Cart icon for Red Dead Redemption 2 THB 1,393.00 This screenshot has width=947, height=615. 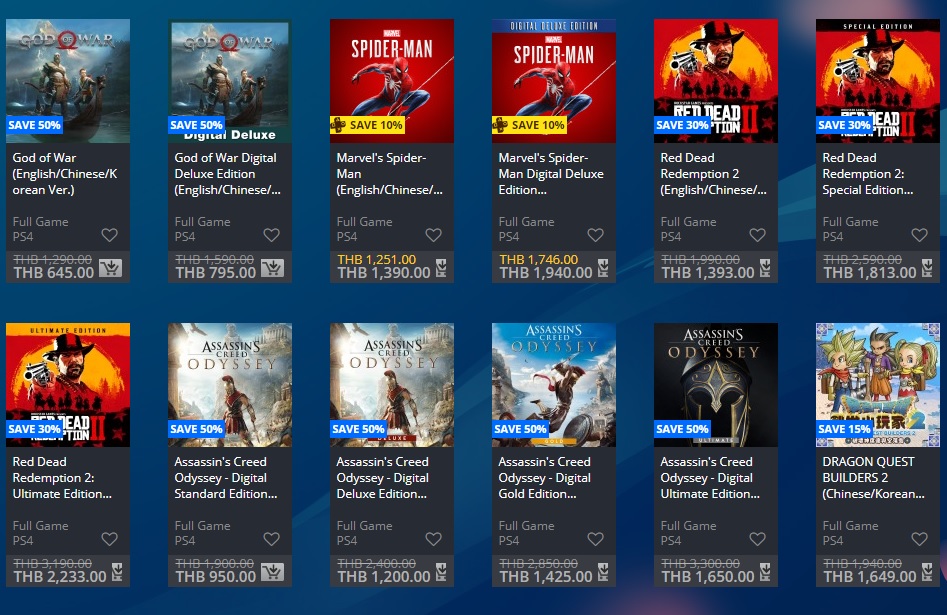pyautogui.click(x=765, y=268)
